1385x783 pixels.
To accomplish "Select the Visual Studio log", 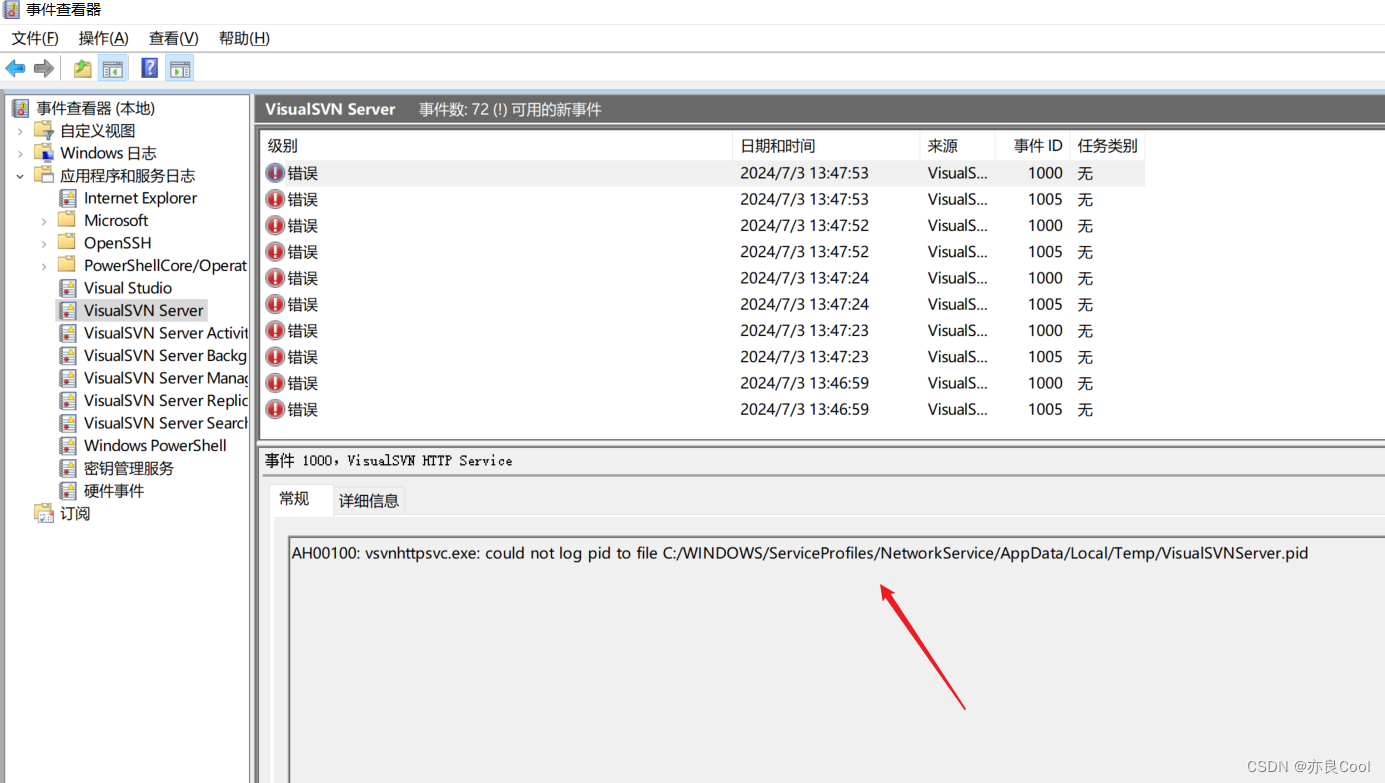I will 128,288.
